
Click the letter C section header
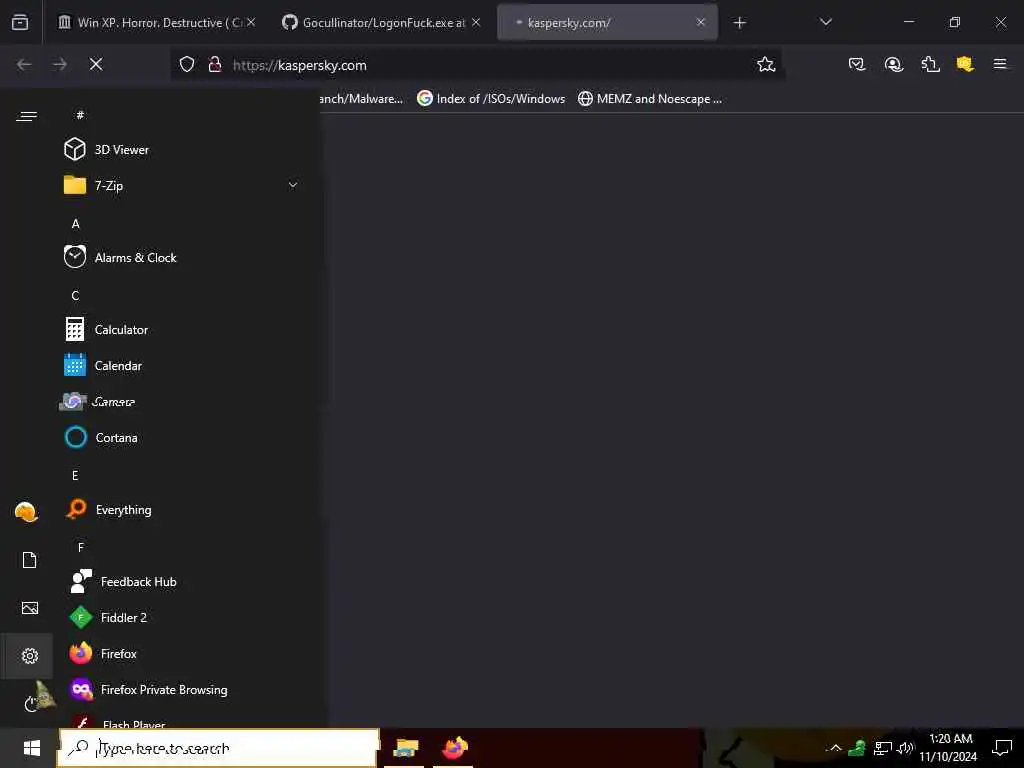point(76,296)
